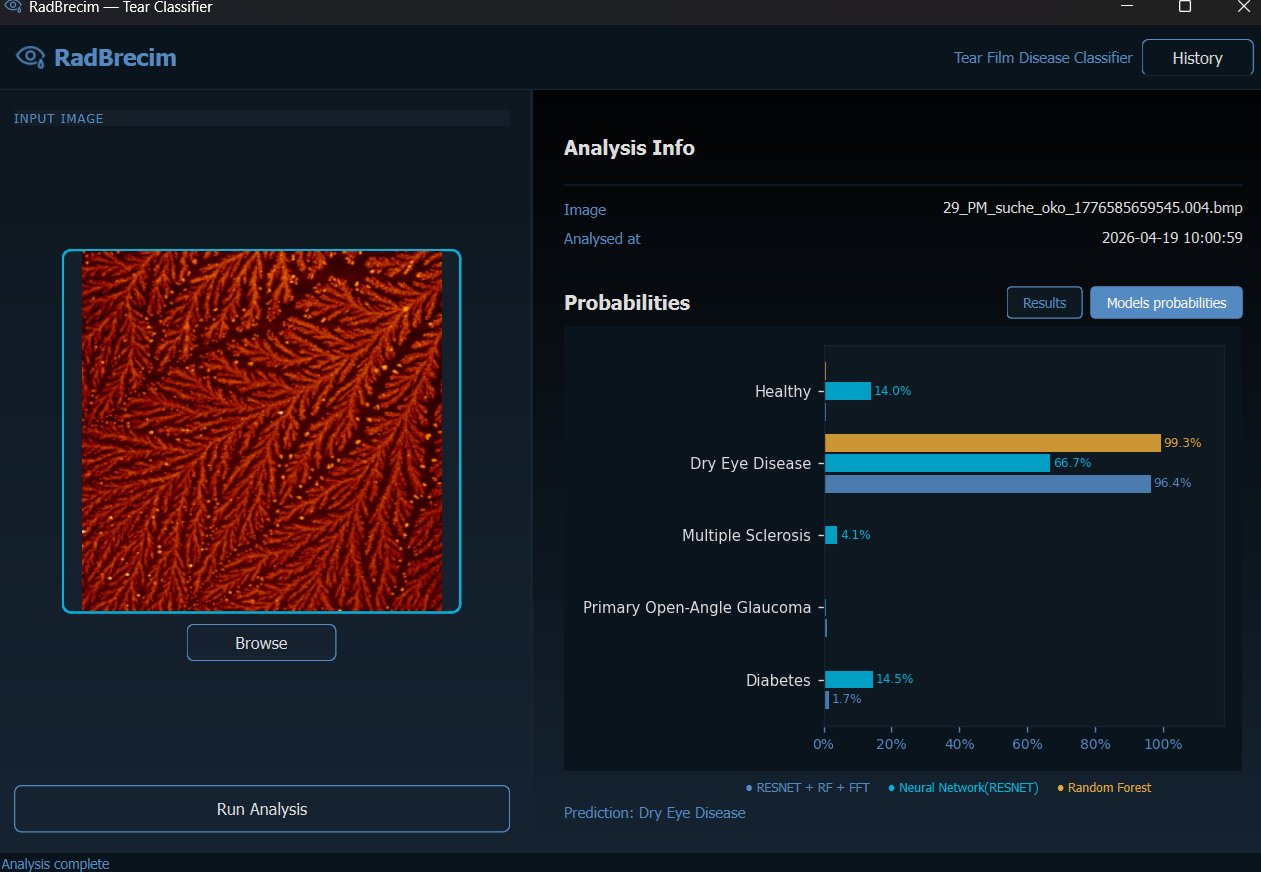
Task: Click the Neural Network 66.7% Dry Eye bar
Action: [937, 463]
